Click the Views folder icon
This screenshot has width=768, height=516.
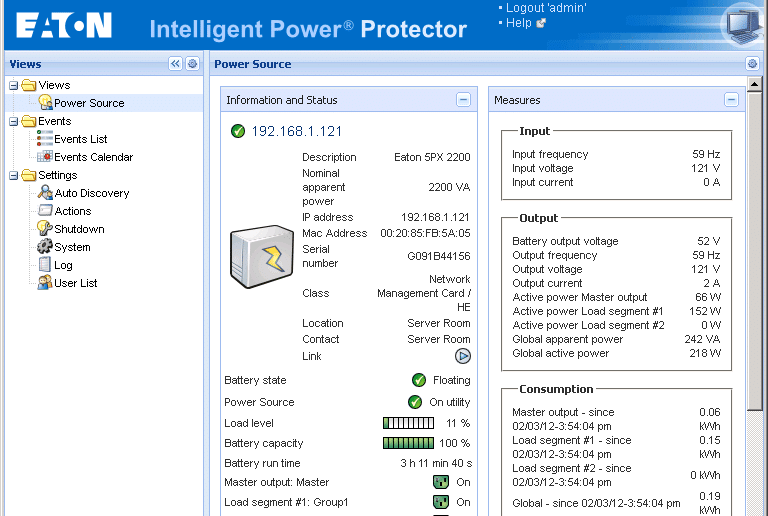point(29,85)
